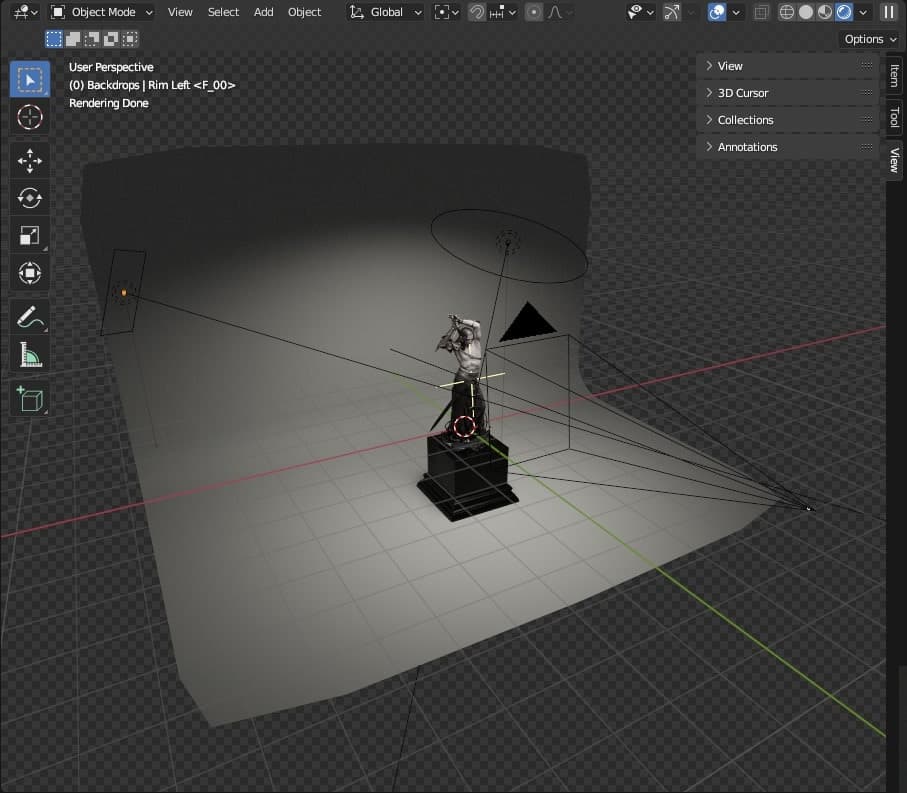Choose the Add Cube tool
The image size is (907, 793).
coord(30,399)
